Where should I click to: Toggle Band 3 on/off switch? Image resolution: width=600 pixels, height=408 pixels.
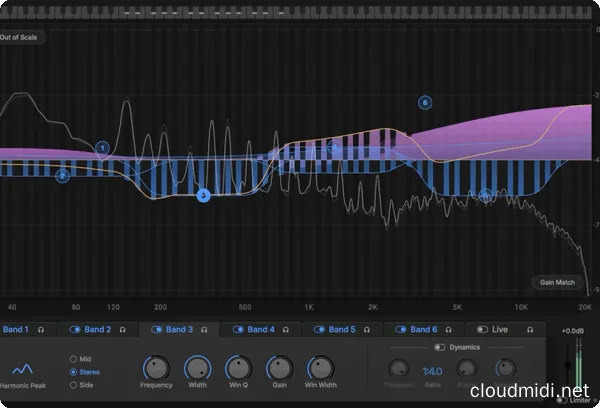click(x=157, y=330)
